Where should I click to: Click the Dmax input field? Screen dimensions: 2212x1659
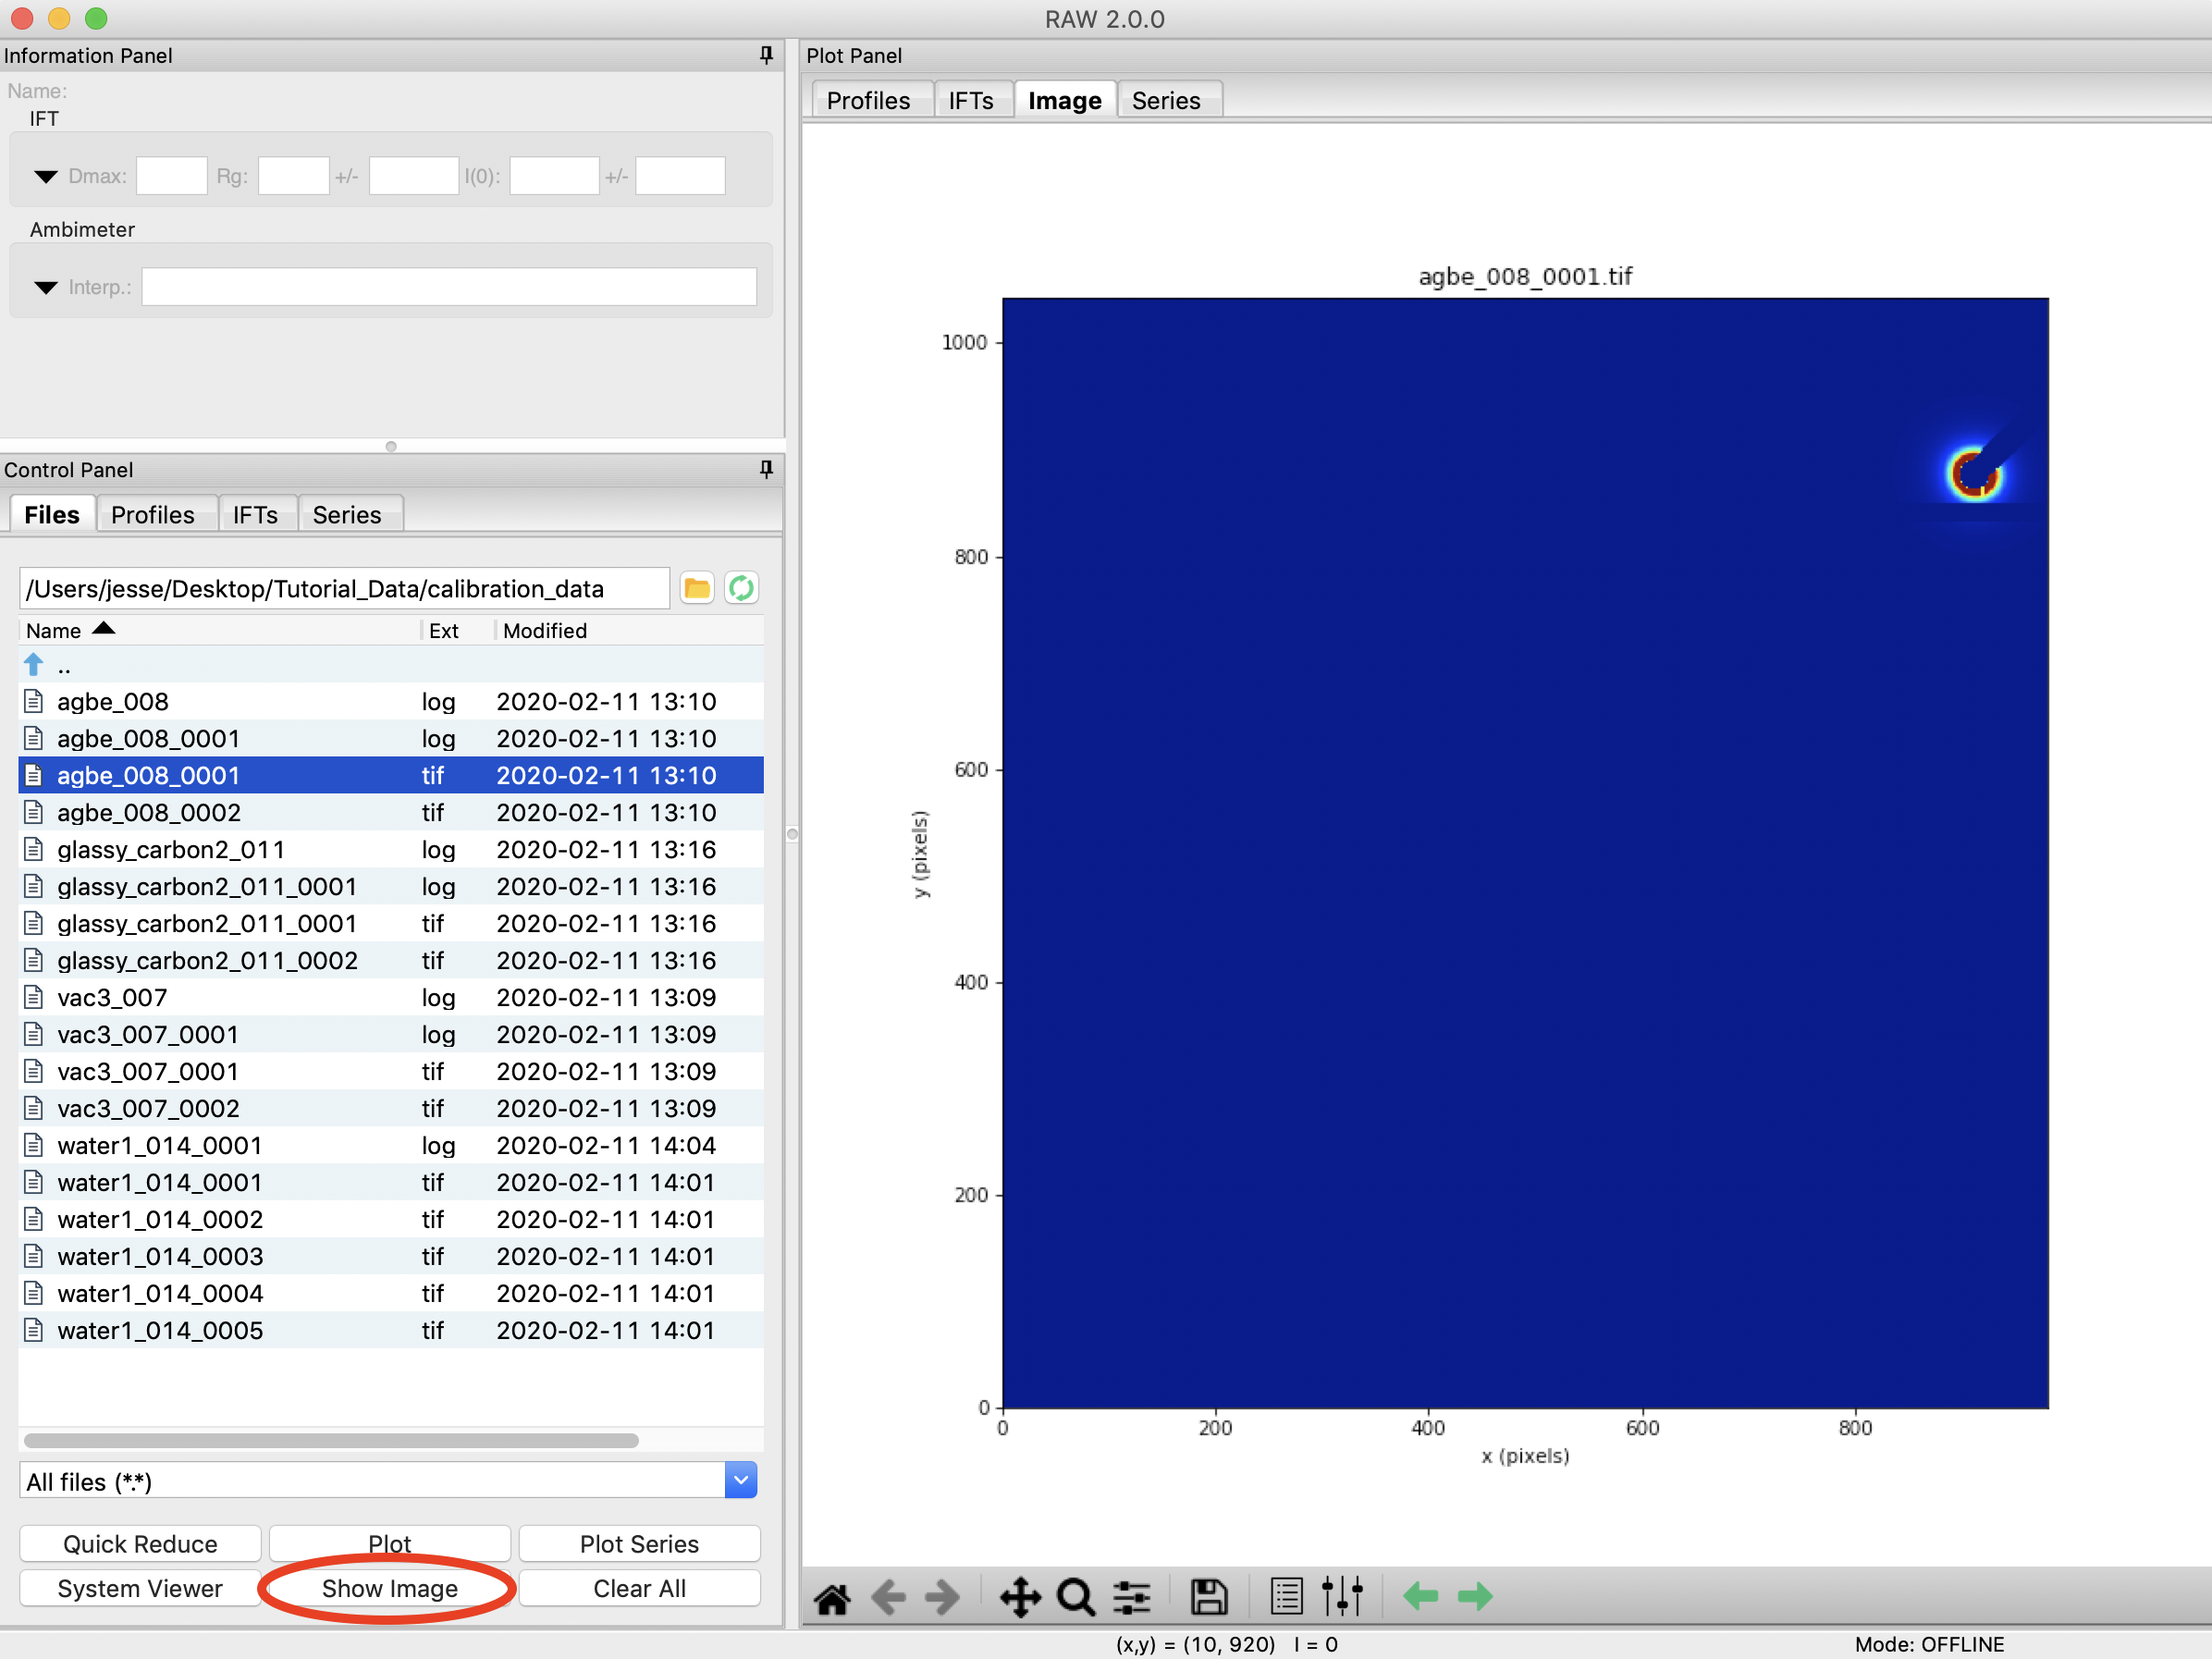171,176
